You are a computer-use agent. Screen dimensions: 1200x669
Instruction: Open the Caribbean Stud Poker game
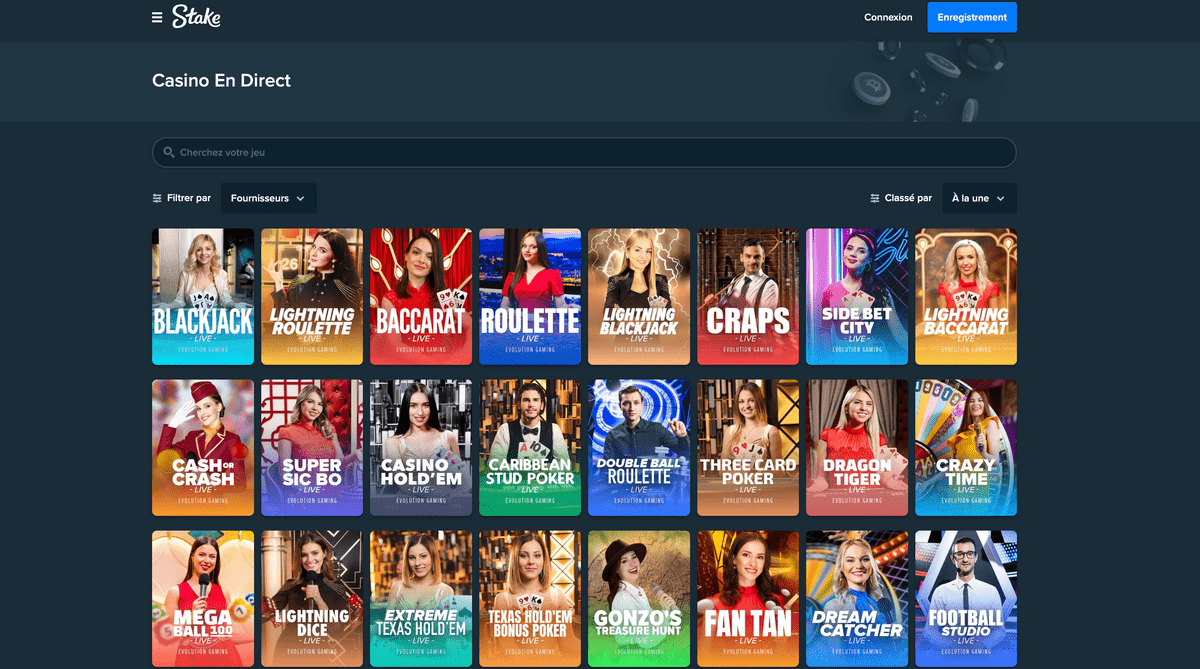point(530,448)
